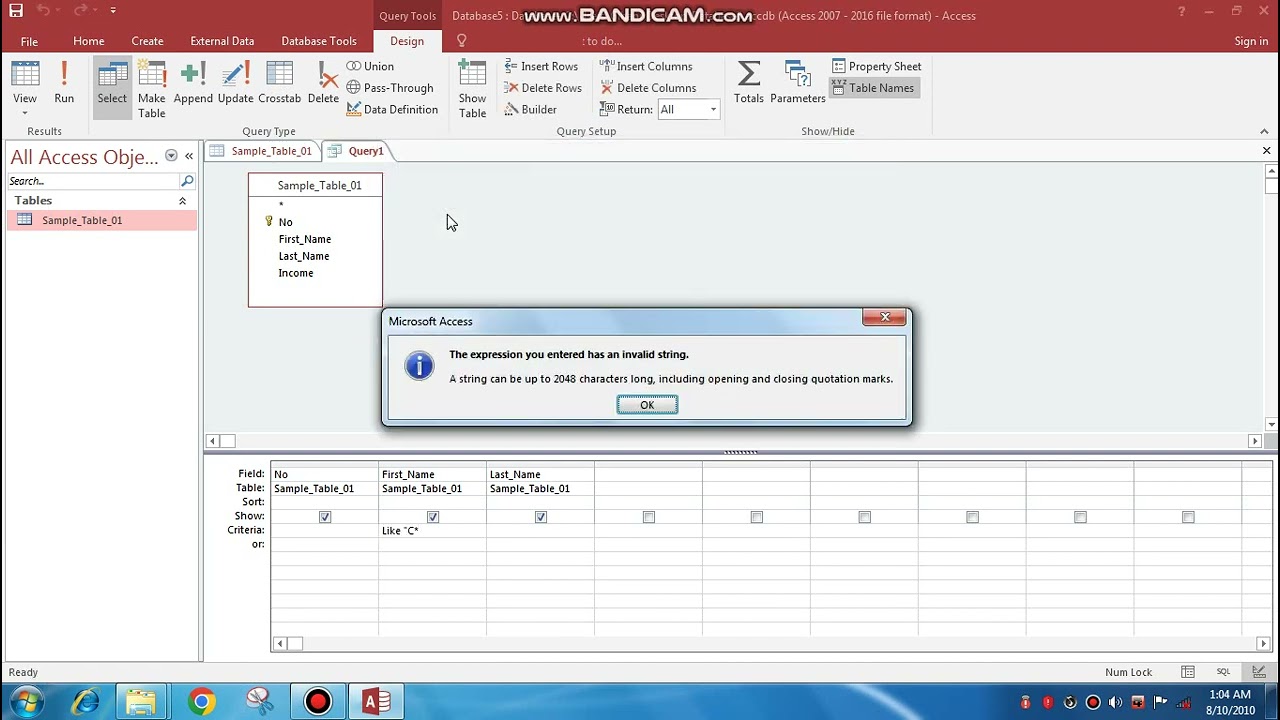Open the query Parameters dialog
The height and width of the screenshot is (720, 1280).
click(x=797, y=83)
